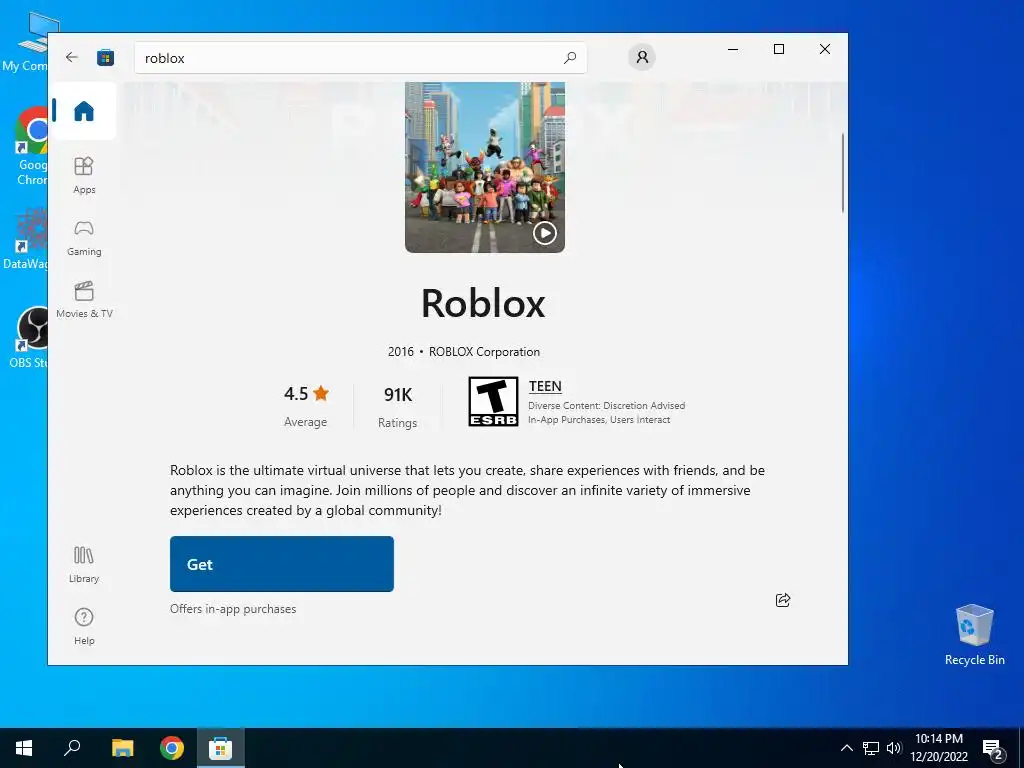Click the Roblox description paragraph
1024x768 pixels.
[468, 490]
